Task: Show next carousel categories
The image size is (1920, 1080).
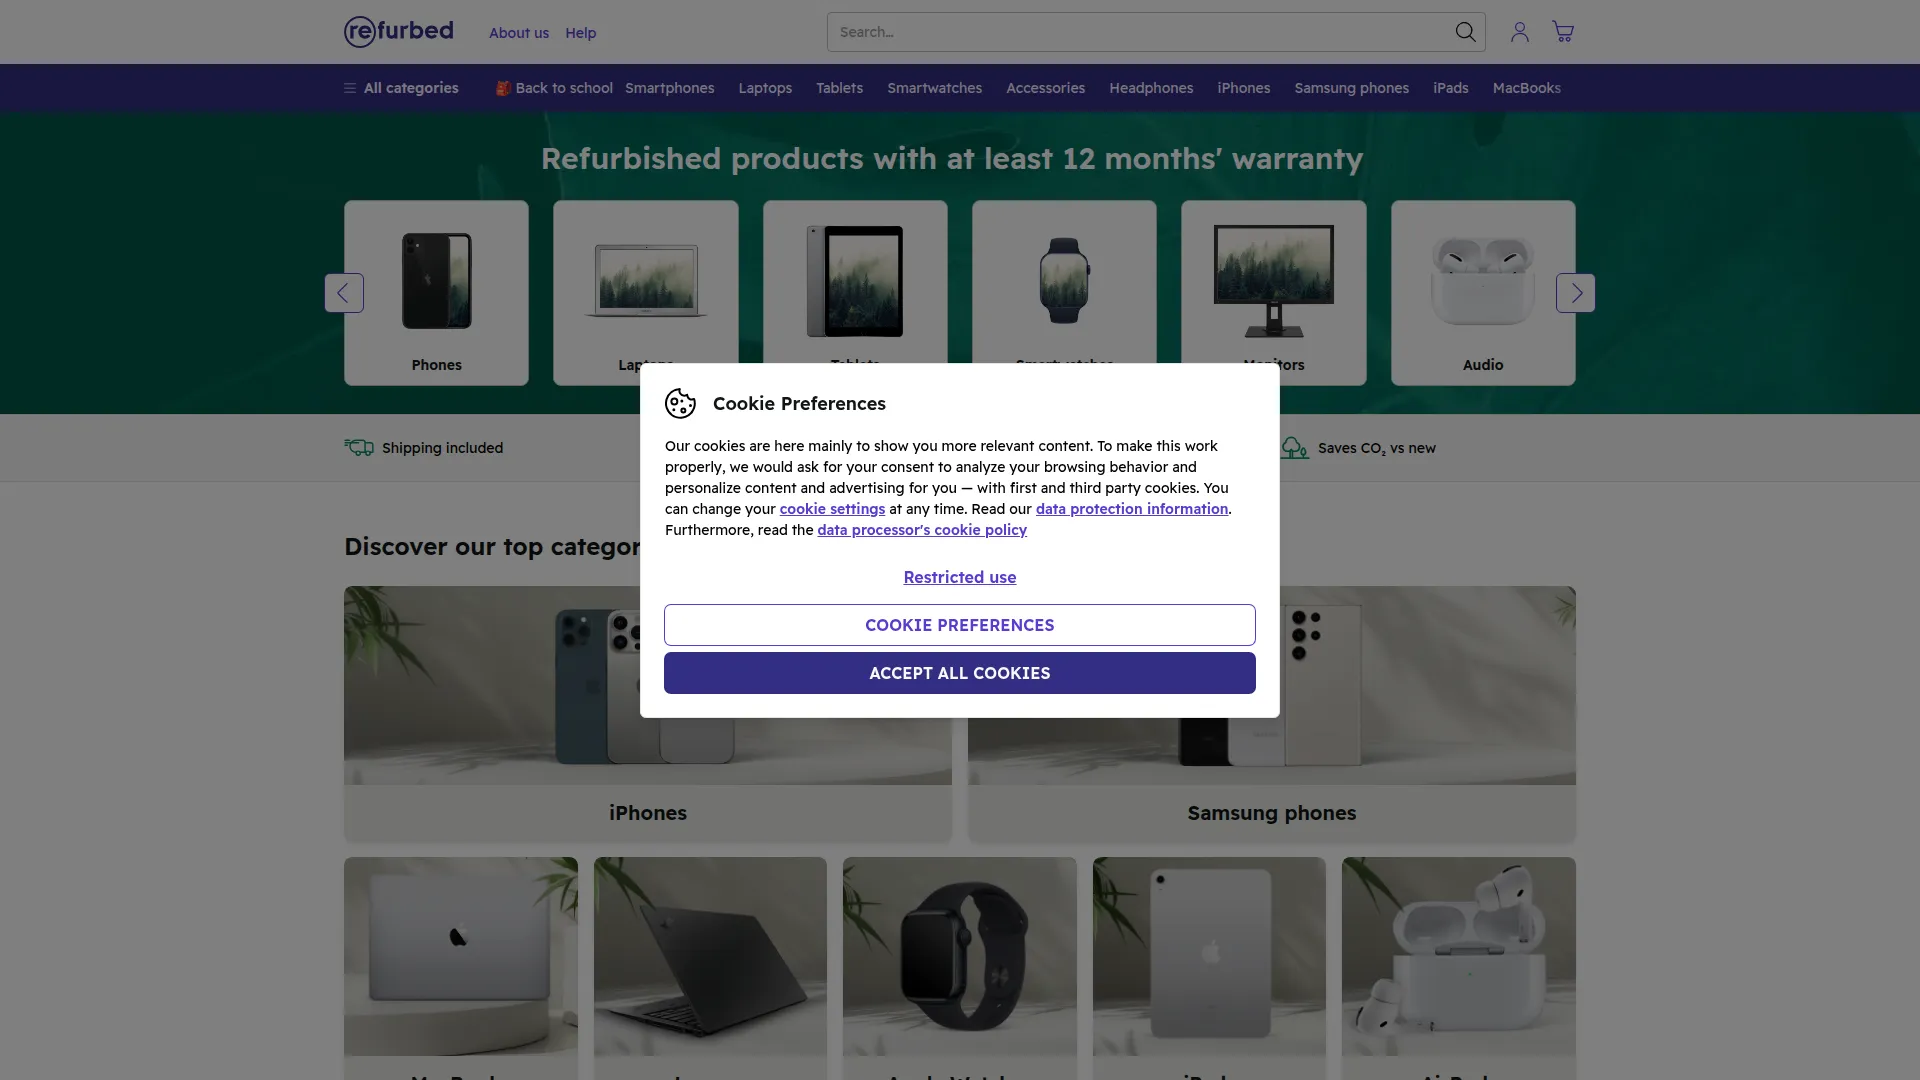Action: pos(1576,293)
